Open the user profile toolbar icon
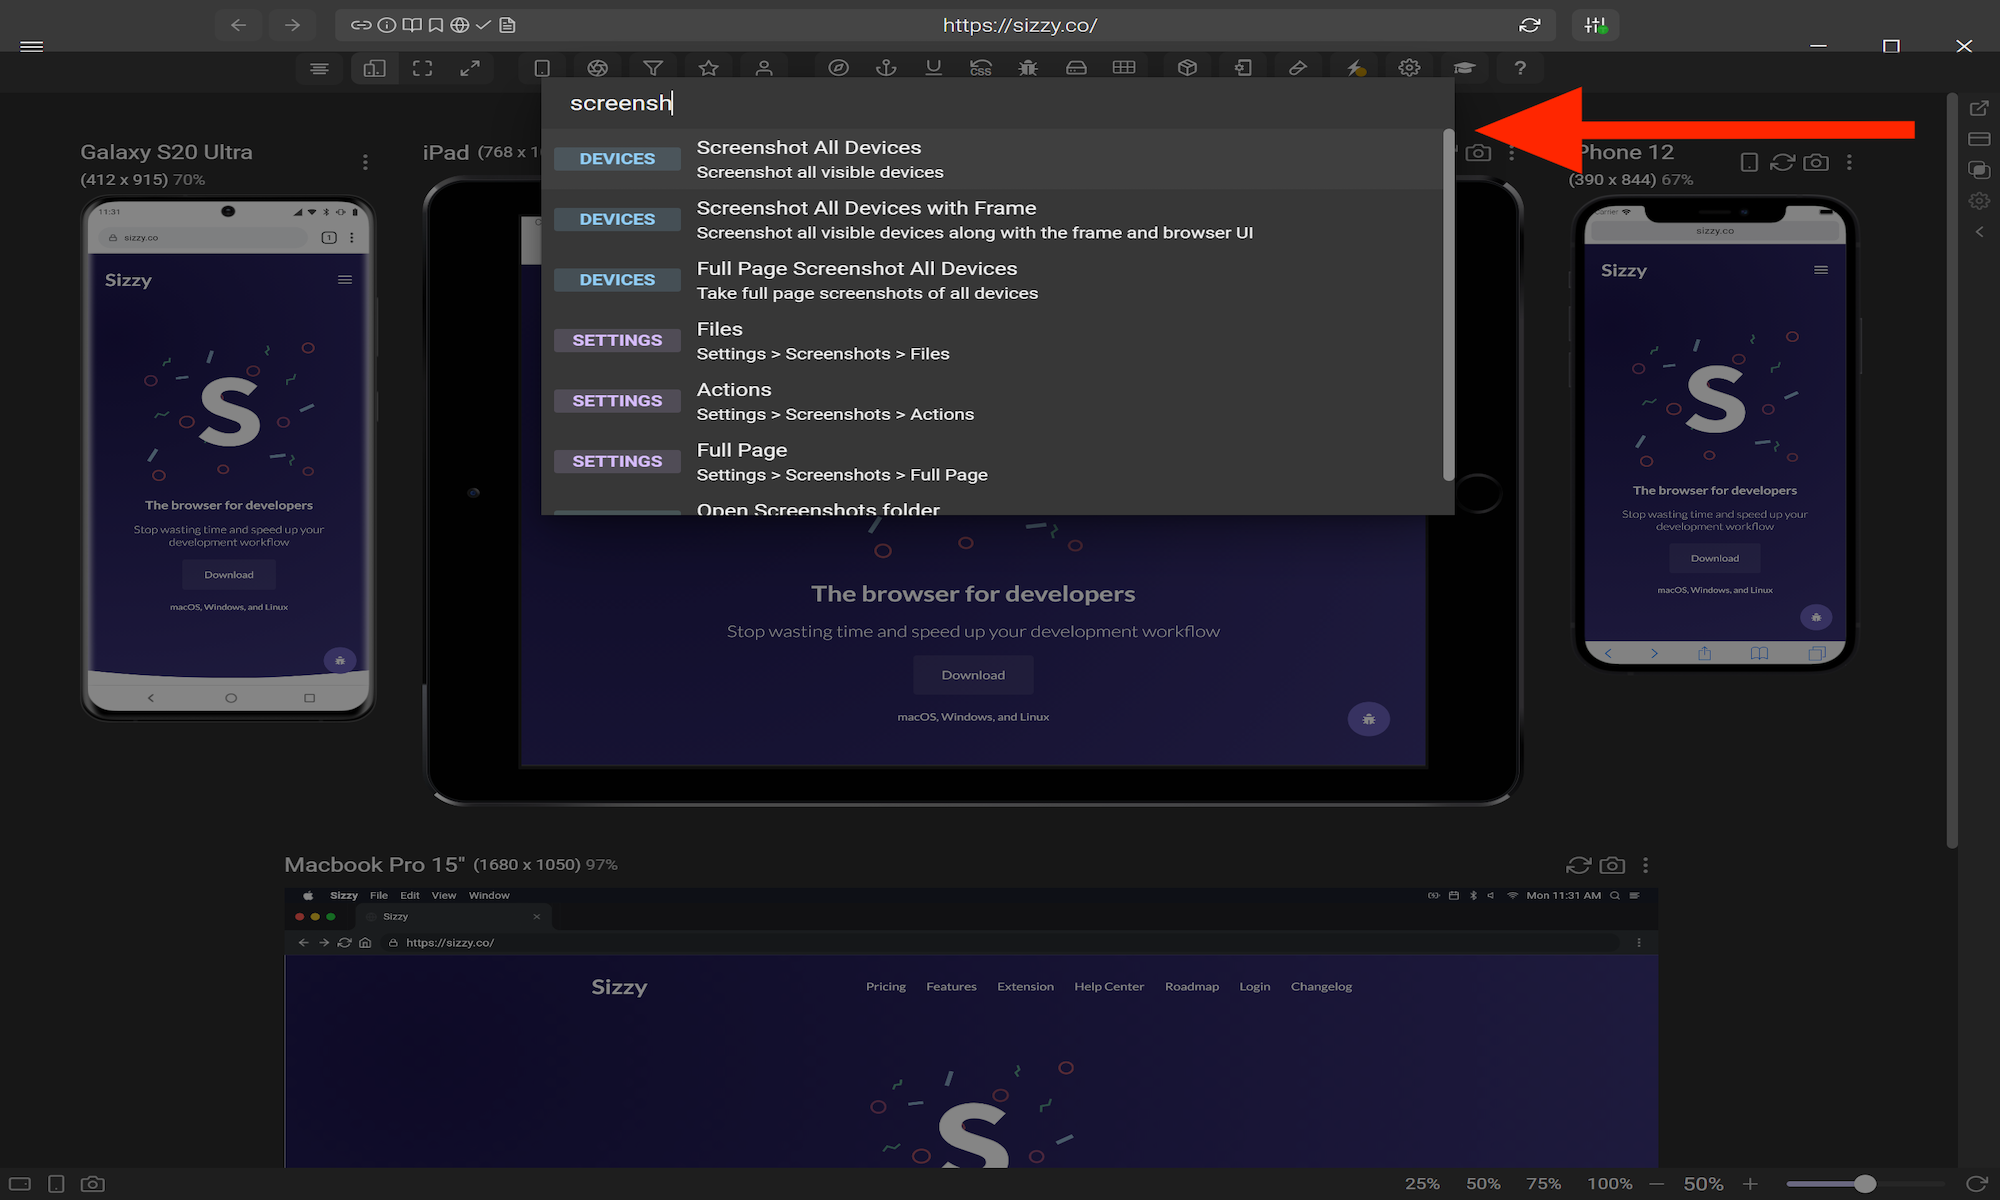The height and width of the screenshot is (1200, 2000). coord(764,68)
